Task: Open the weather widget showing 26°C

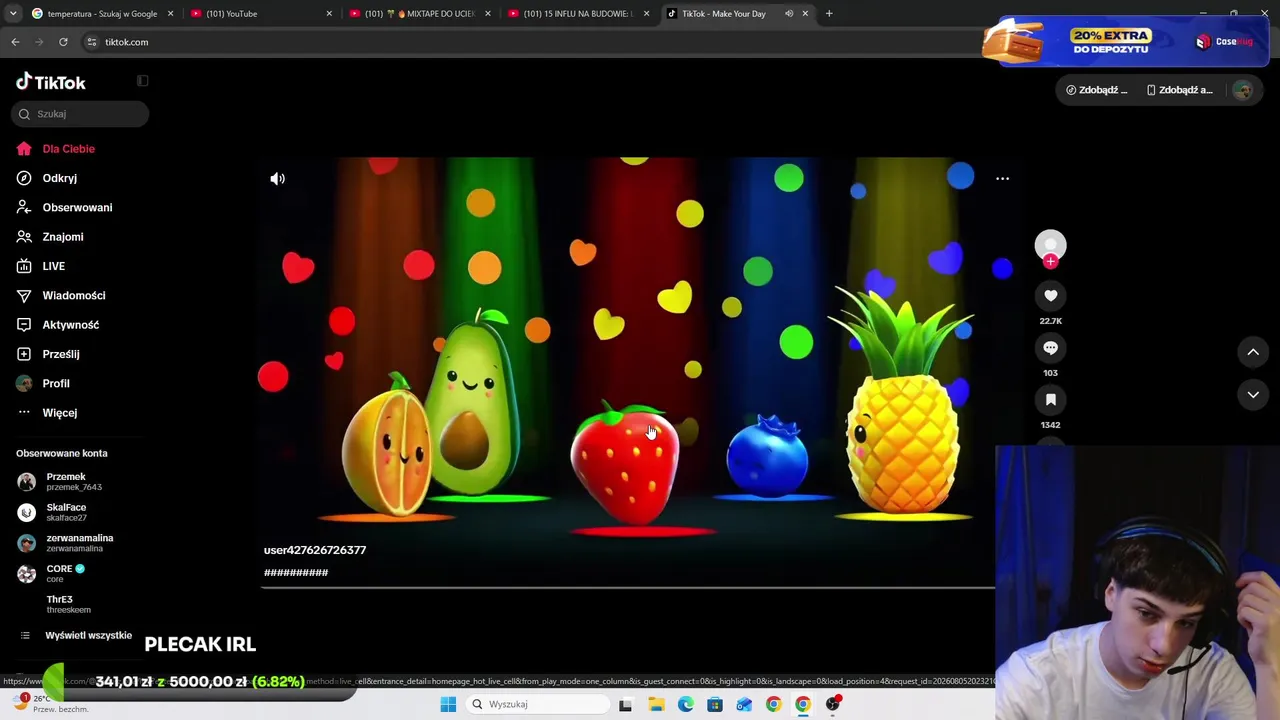Action: pyautogui.click(x=50, y=704)
